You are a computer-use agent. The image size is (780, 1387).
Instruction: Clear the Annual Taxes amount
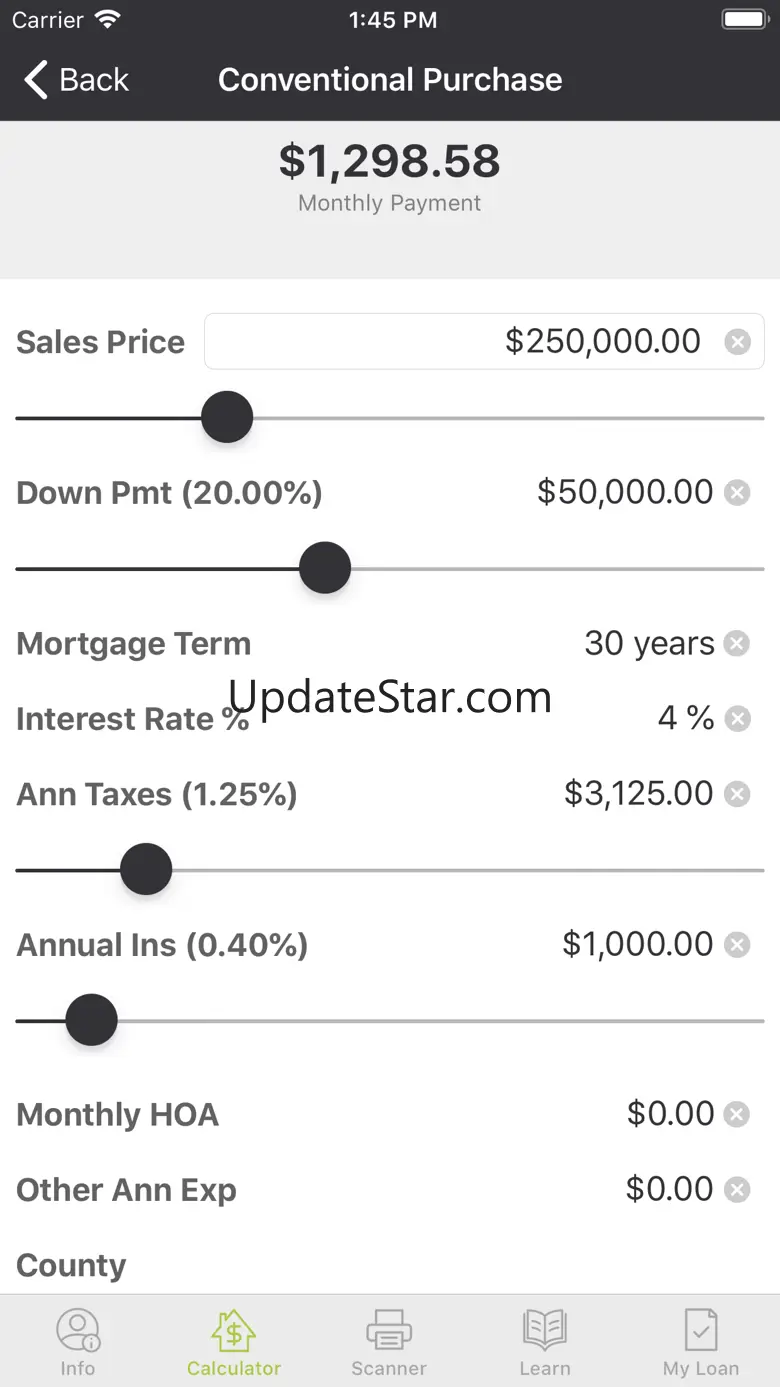pyautogui.click(x=737, y=794)
